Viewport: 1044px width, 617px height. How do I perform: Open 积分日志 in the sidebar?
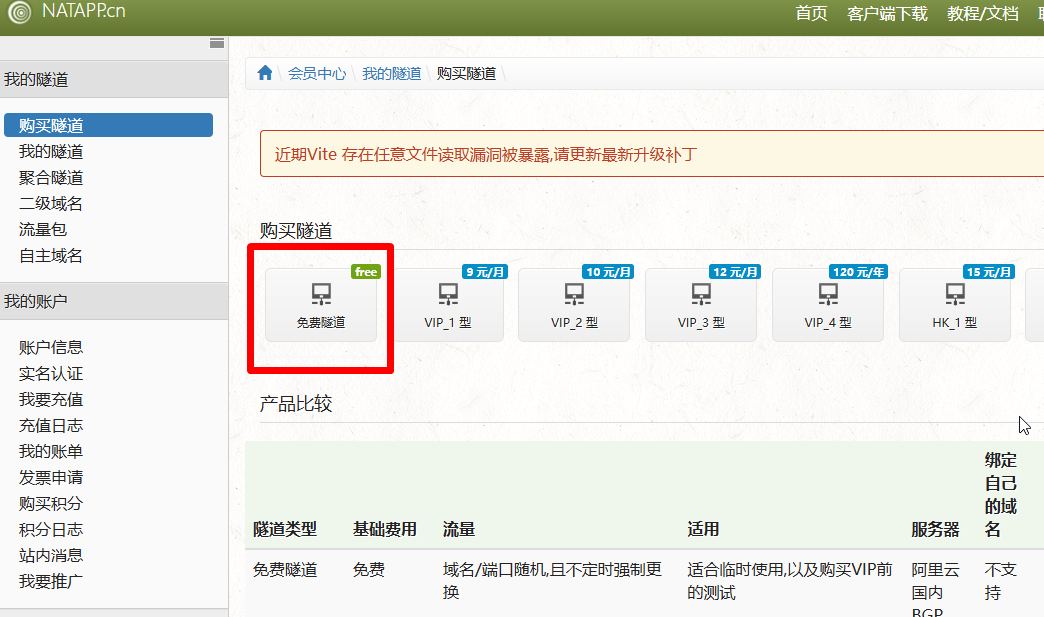point(51,529)
